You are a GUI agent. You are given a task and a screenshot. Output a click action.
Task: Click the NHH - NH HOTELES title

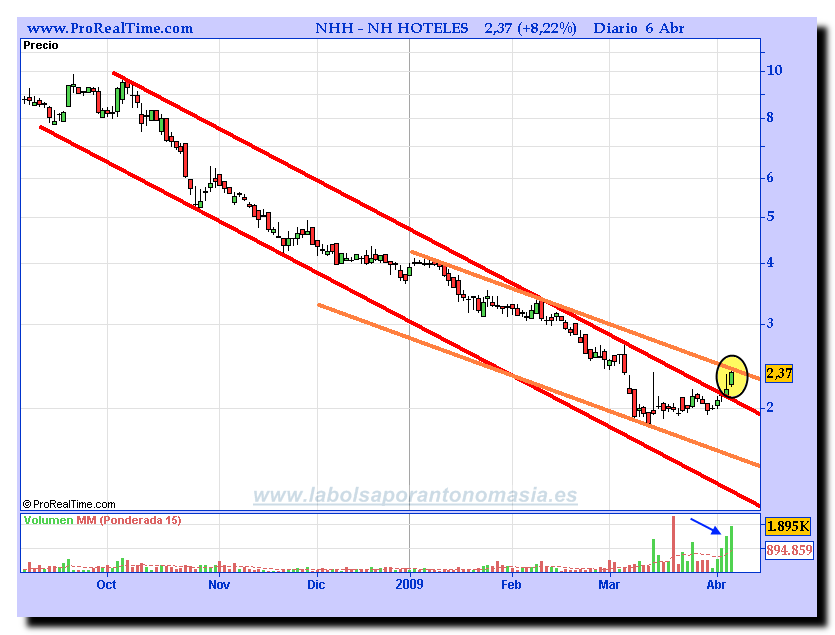point(391,28)
